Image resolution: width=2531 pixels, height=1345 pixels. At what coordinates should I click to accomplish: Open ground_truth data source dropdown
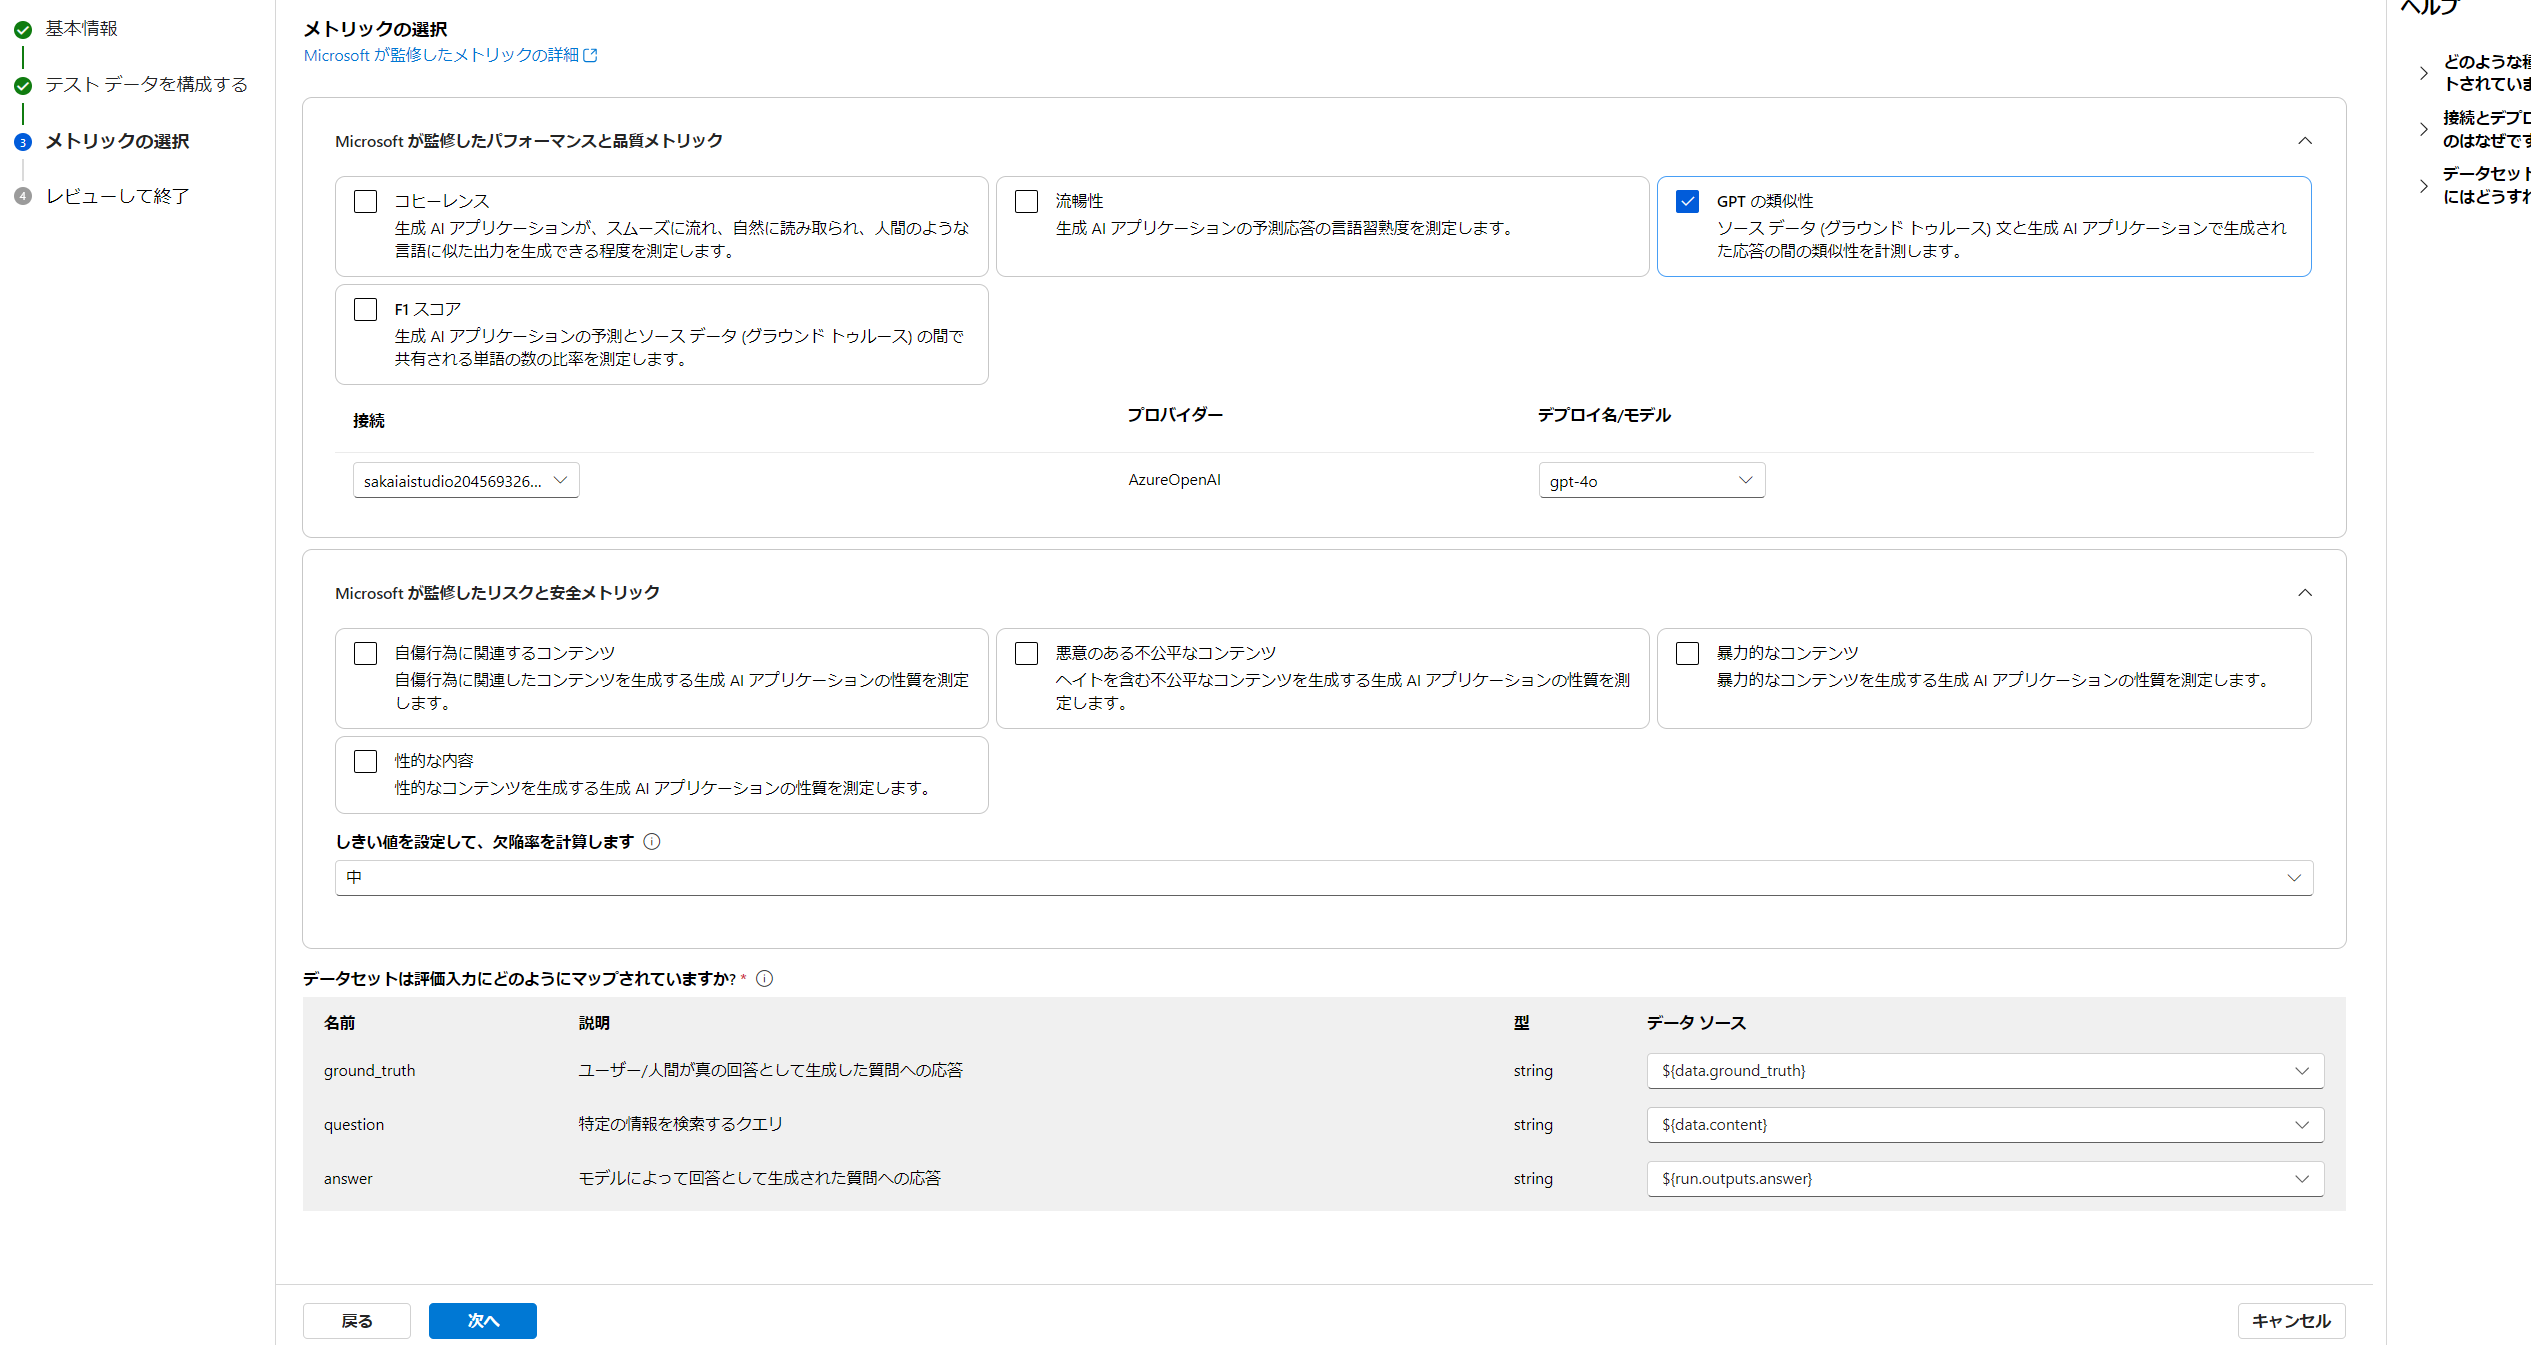[1984, 1071]
